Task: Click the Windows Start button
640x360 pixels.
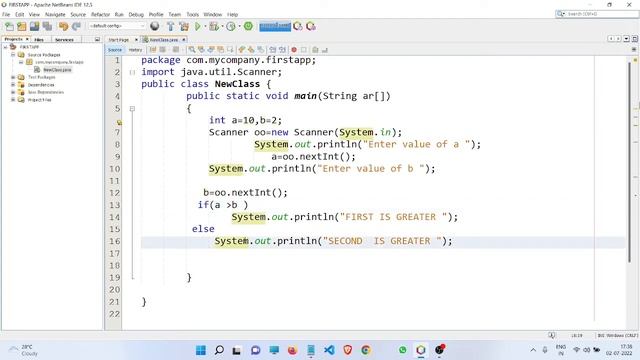Action: [201, 350]
